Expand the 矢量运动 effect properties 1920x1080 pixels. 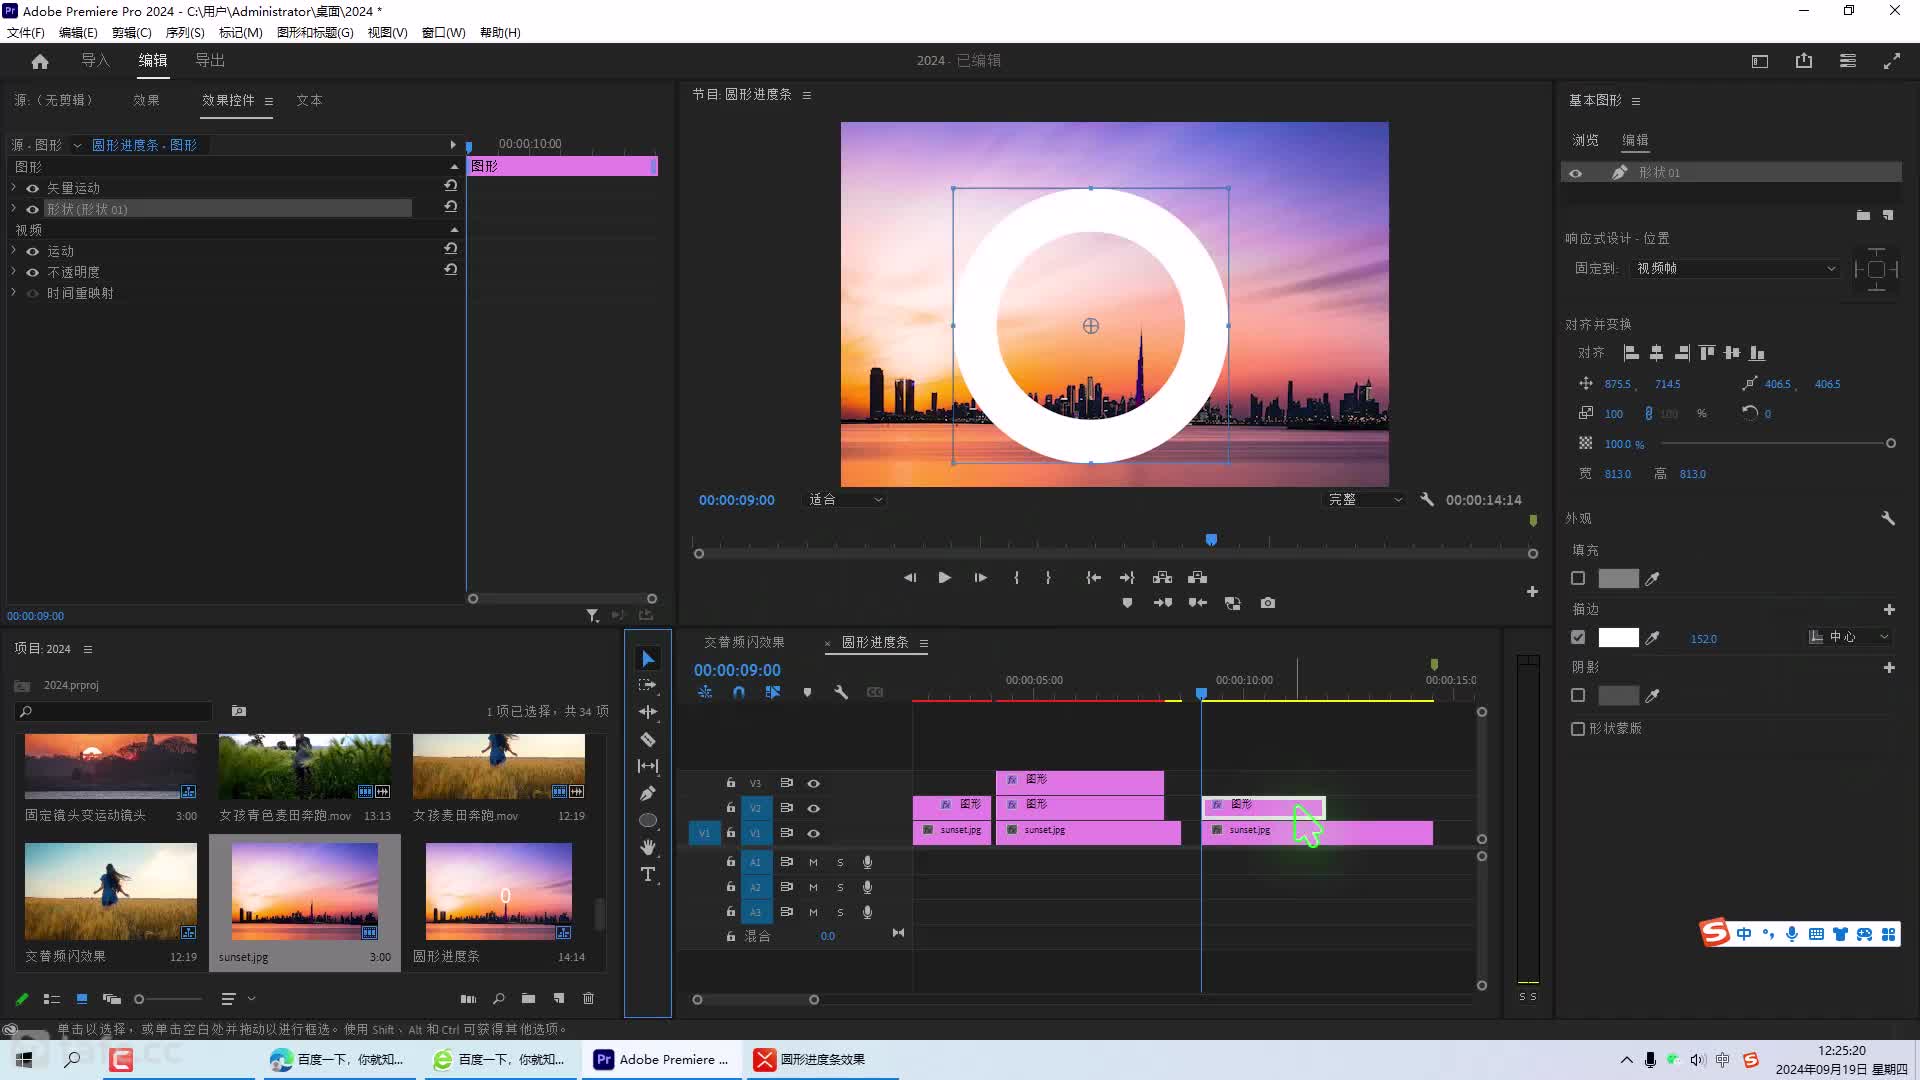[13, 188]
